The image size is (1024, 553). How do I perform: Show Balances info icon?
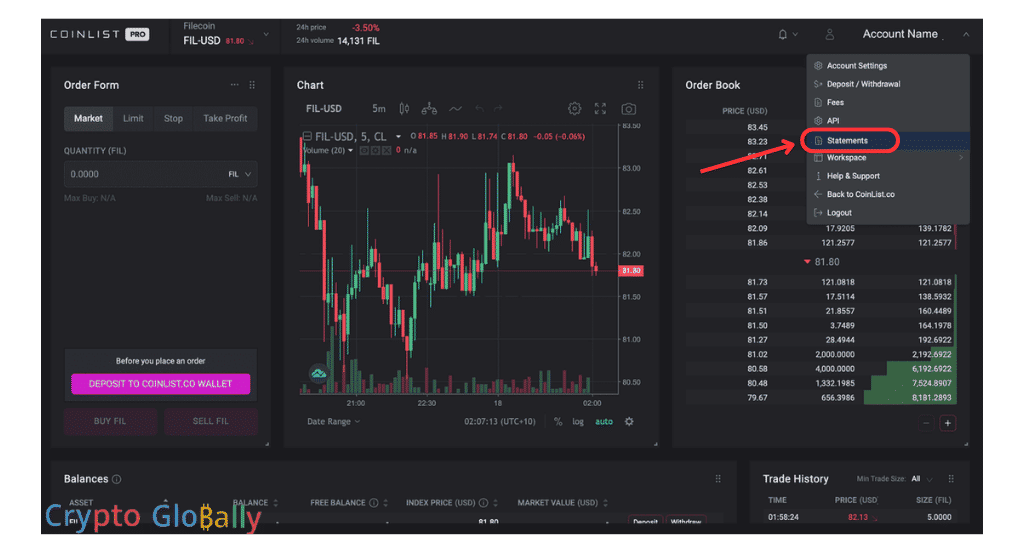click(x=116, y=479)
